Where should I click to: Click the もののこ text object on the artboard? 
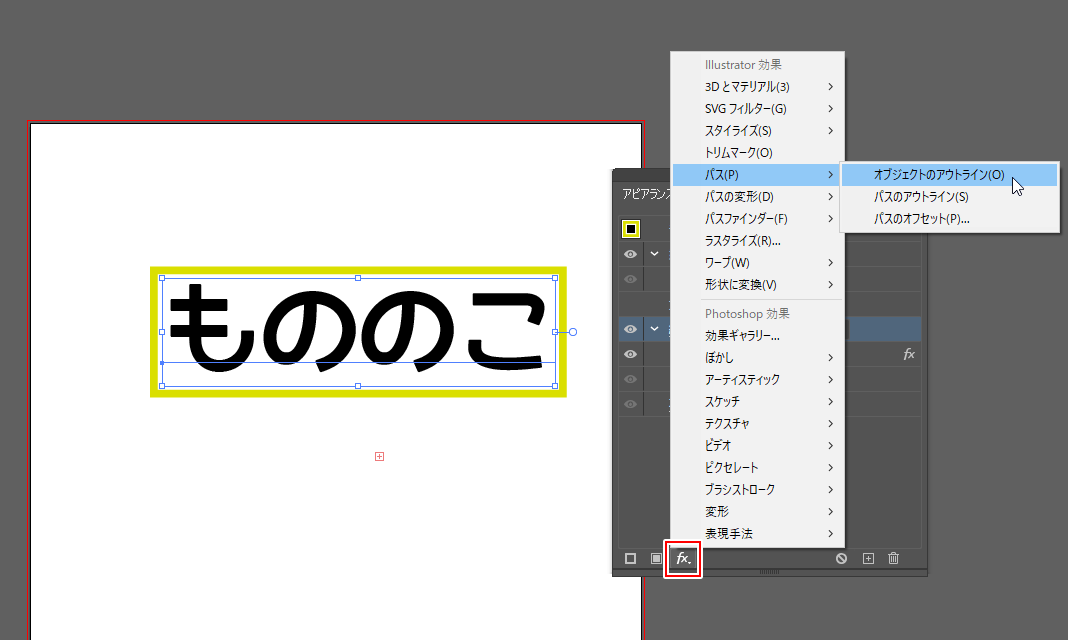(x=358, y=330)
